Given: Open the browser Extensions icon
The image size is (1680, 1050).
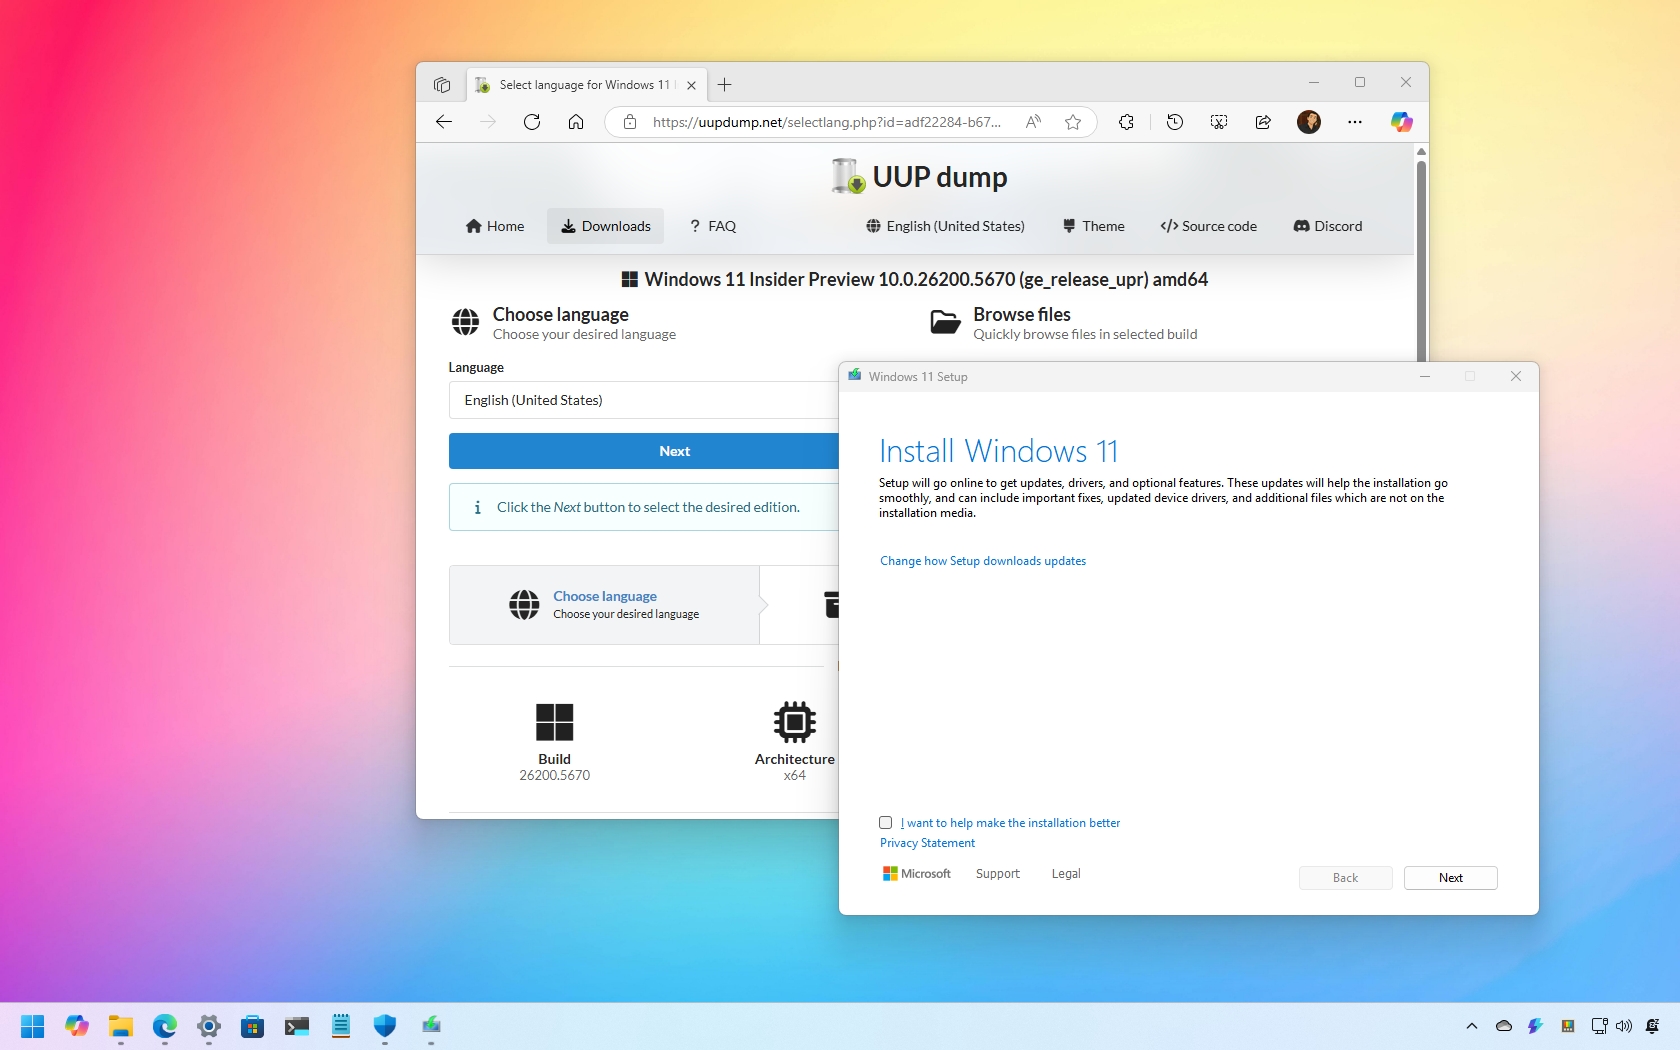Looking at the screenshot, I should tap(1126, 122).
